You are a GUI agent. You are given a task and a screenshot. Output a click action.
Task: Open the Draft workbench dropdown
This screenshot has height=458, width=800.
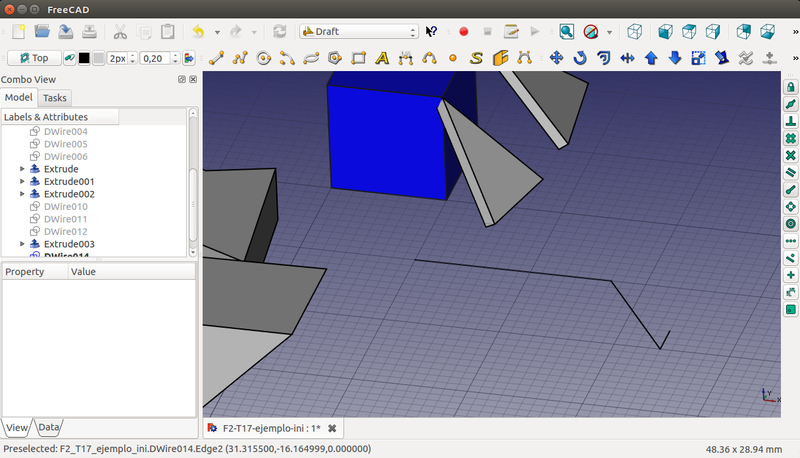359,32
